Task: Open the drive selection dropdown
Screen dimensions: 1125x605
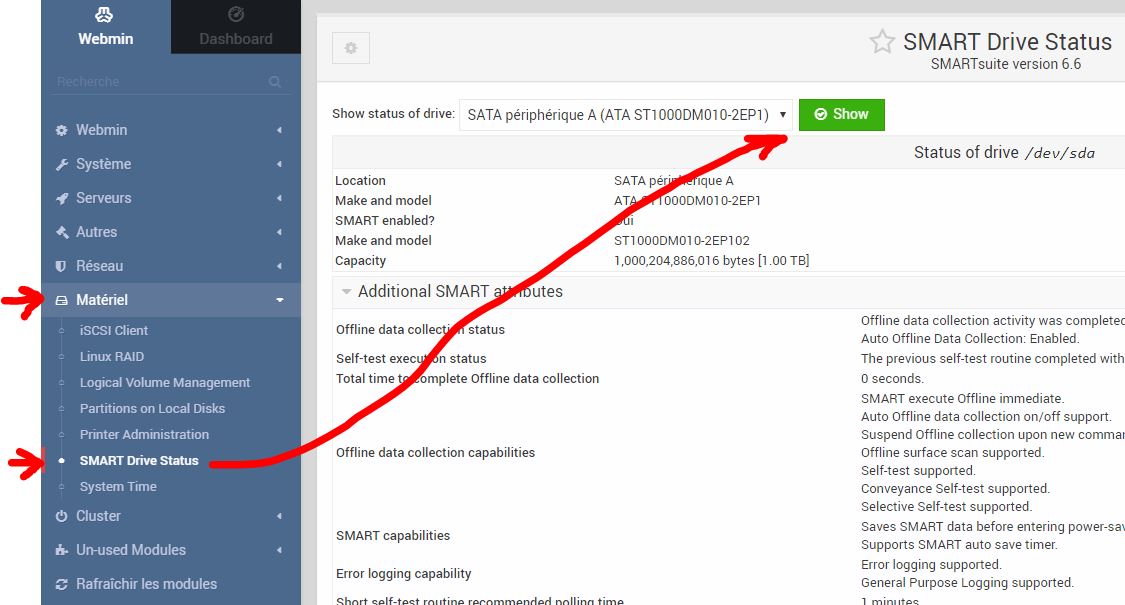Action: click(626, 115)
